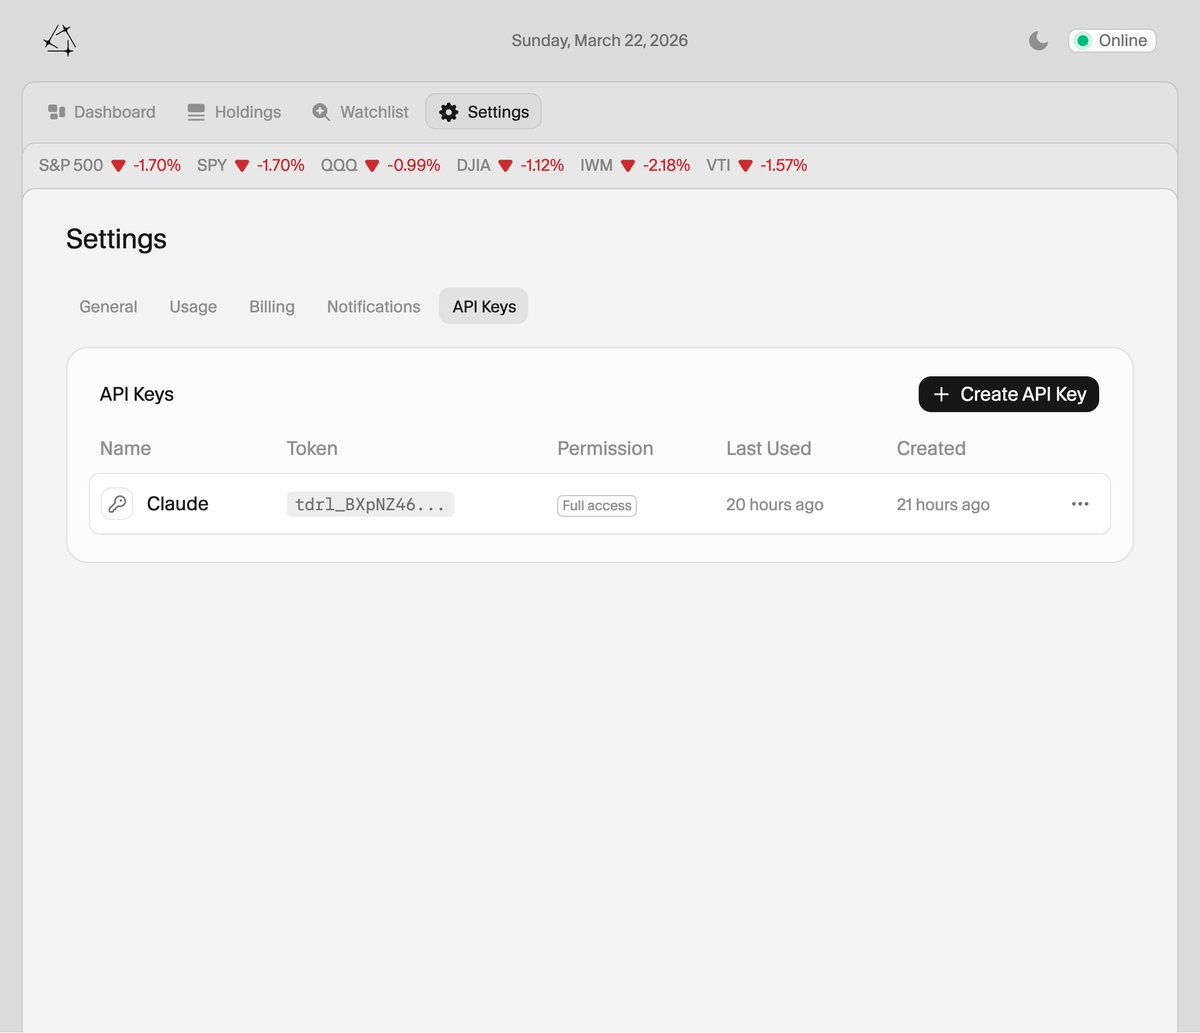
Task: Click the IWM ticker entry
Action: coord(635,165)
